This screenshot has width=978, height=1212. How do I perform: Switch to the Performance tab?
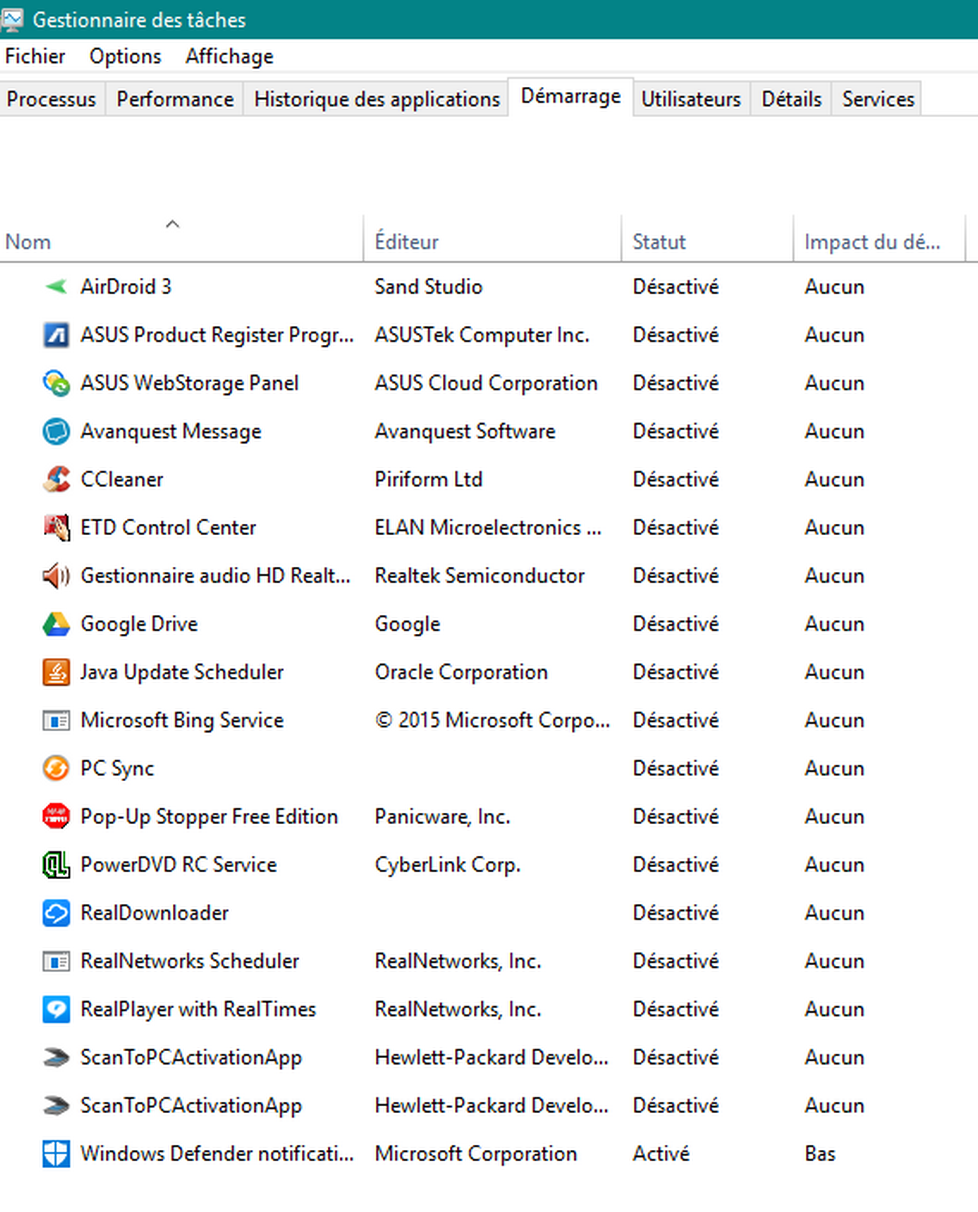pos(175,99)
